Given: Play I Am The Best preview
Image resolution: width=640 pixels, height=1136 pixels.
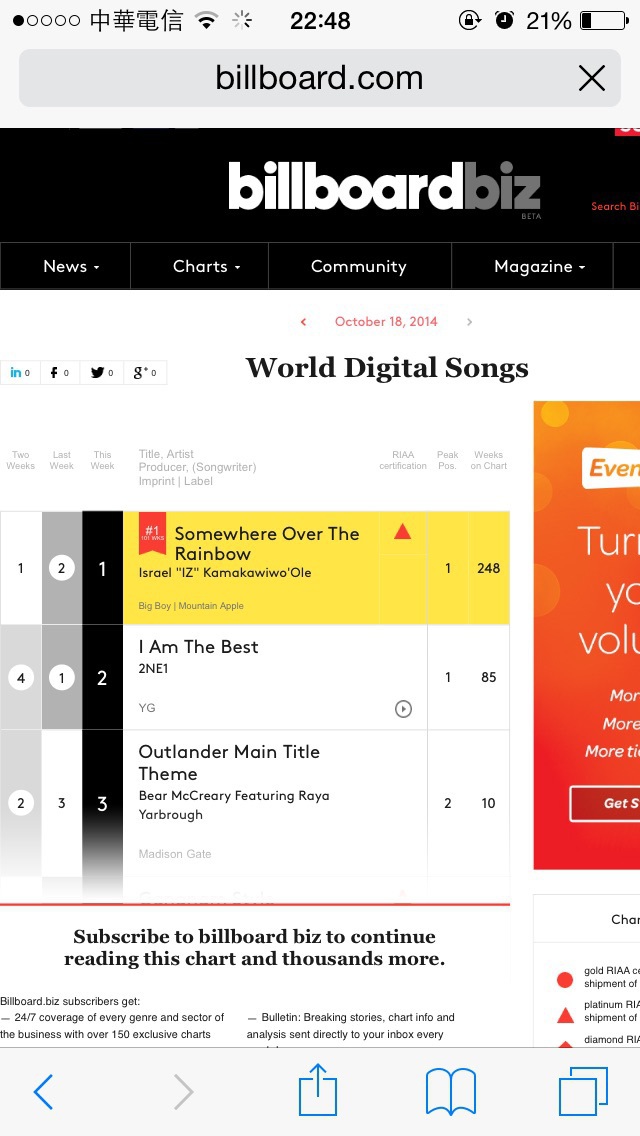Looking at the screenshot, I should point(403,709).
